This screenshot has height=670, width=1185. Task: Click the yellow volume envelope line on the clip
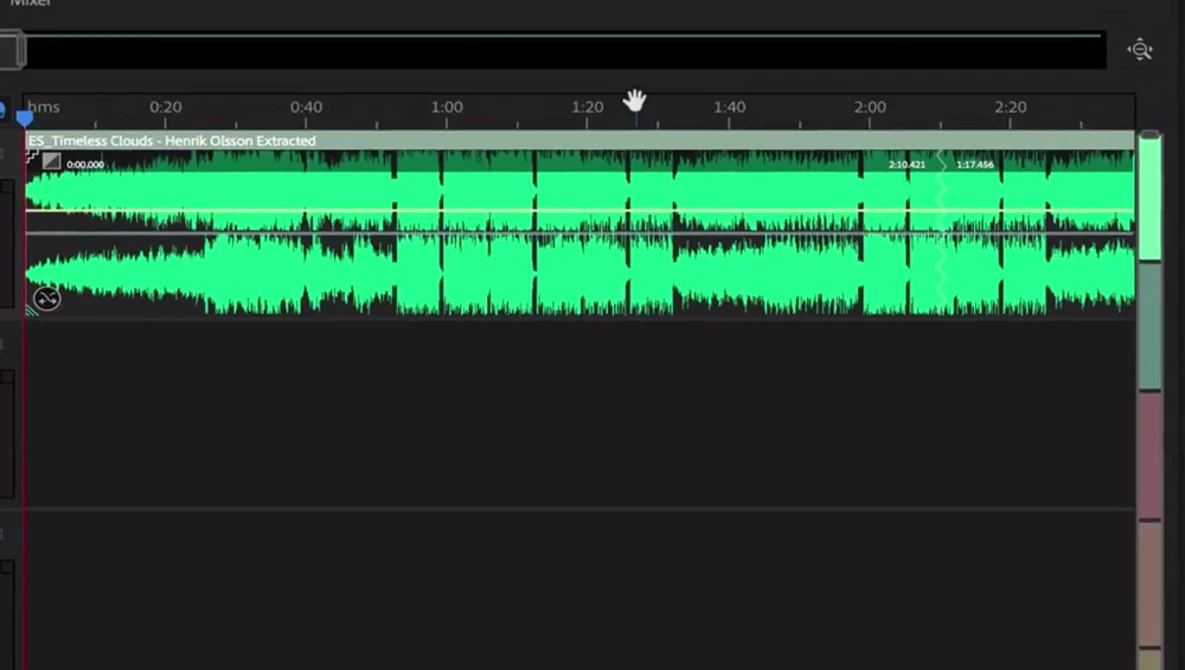tap(580, 210)
